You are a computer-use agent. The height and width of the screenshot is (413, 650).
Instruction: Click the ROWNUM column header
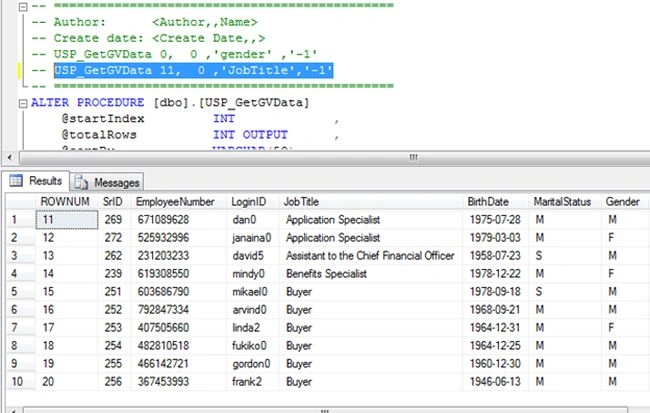click(x=67, y=202)
